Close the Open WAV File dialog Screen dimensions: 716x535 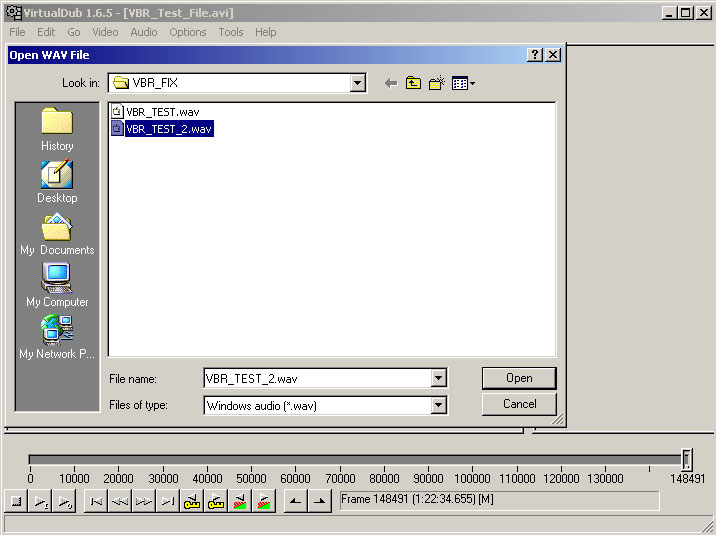pyautogui.click(x=553, y=55)
